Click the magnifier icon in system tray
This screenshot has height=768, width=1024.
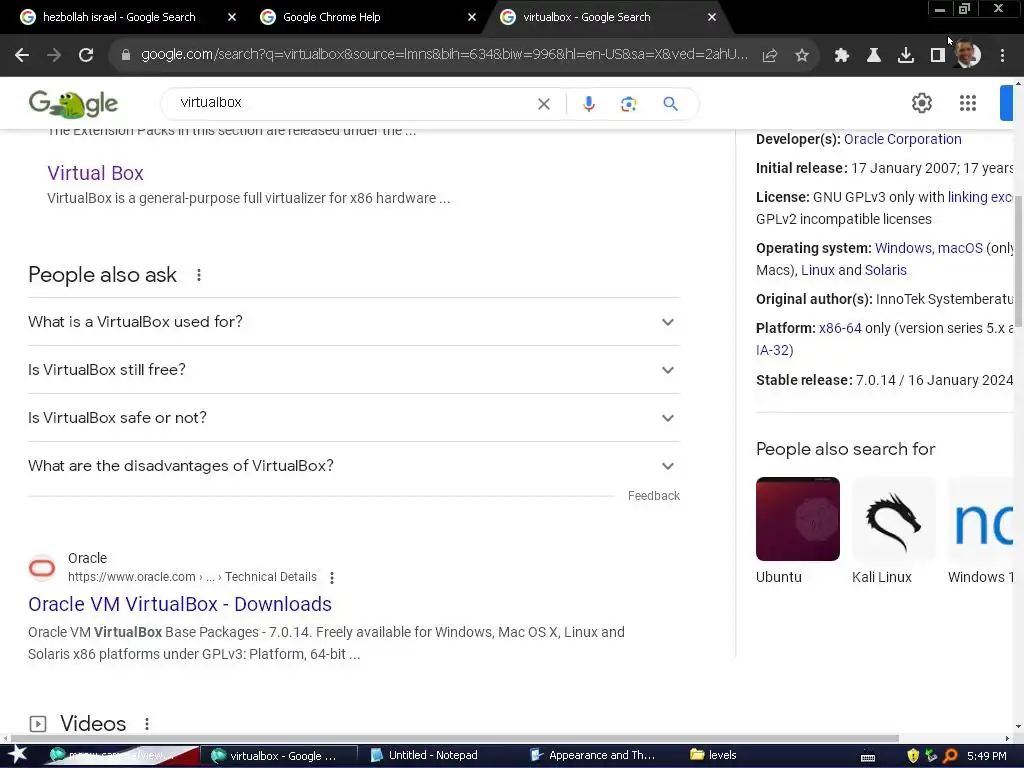point(950,756)
